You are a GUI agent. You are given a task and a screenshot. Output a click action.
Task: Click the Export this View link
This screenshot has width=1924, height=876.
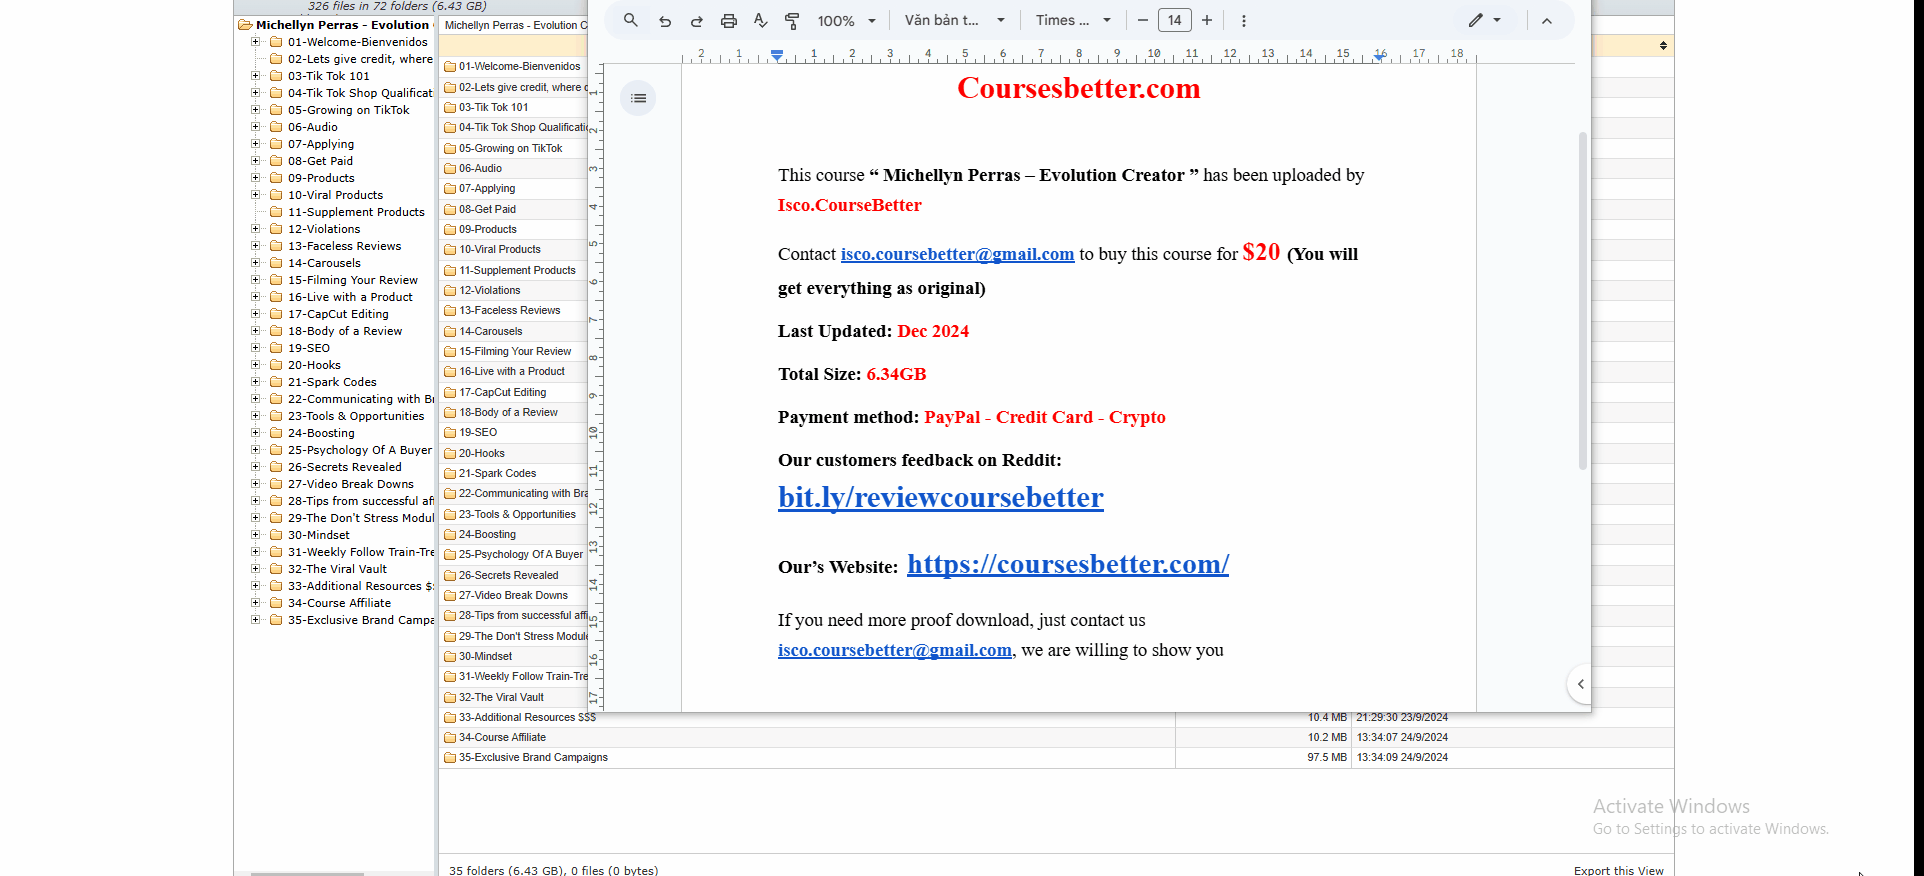click(x=1618, y=870)
